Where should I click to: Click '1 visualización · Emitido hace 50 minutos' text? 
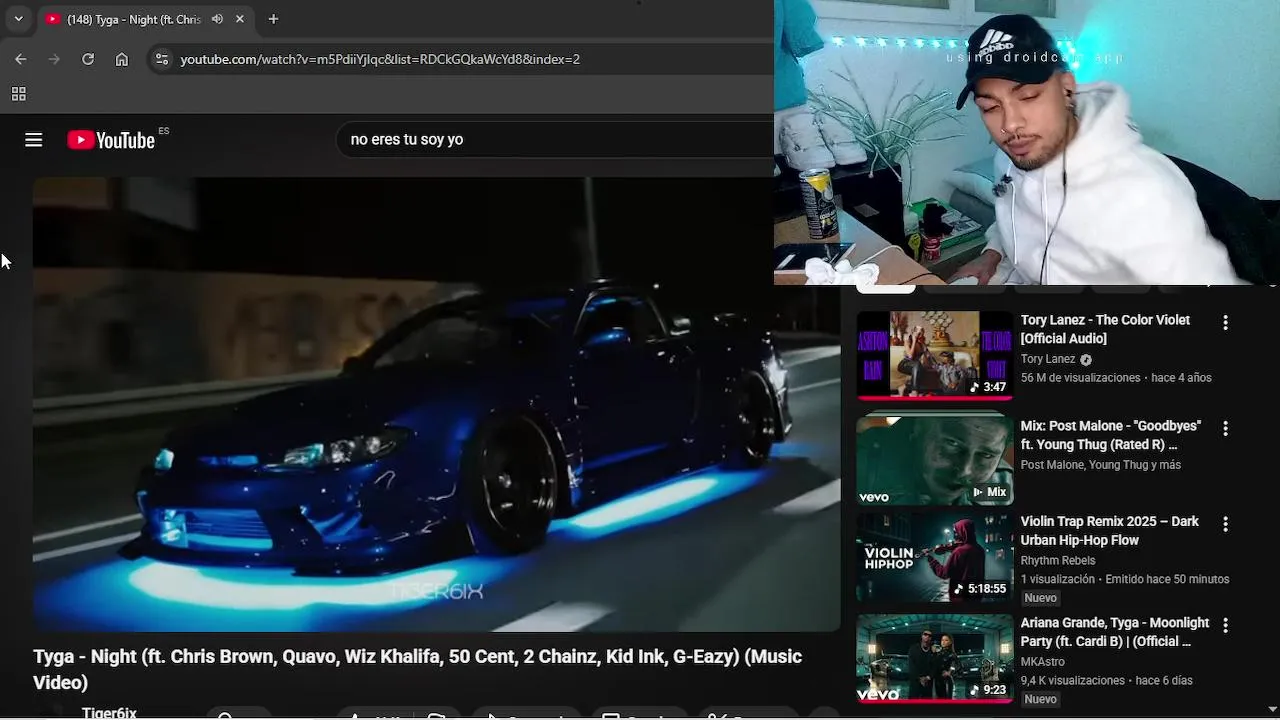pos(1124,579)
